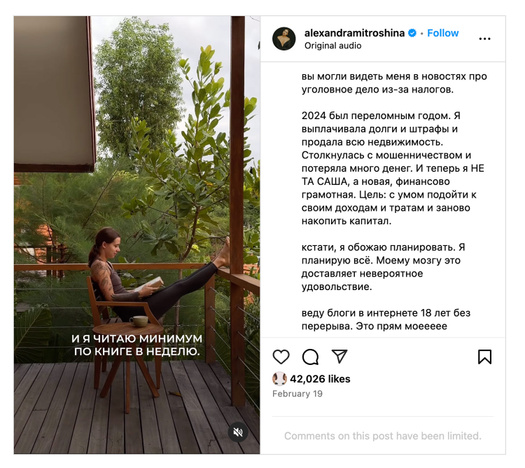The width and height of the screenshot is (525, 468).
Task: Open the three-dot more options menu
Action: [x=484, y=39]
